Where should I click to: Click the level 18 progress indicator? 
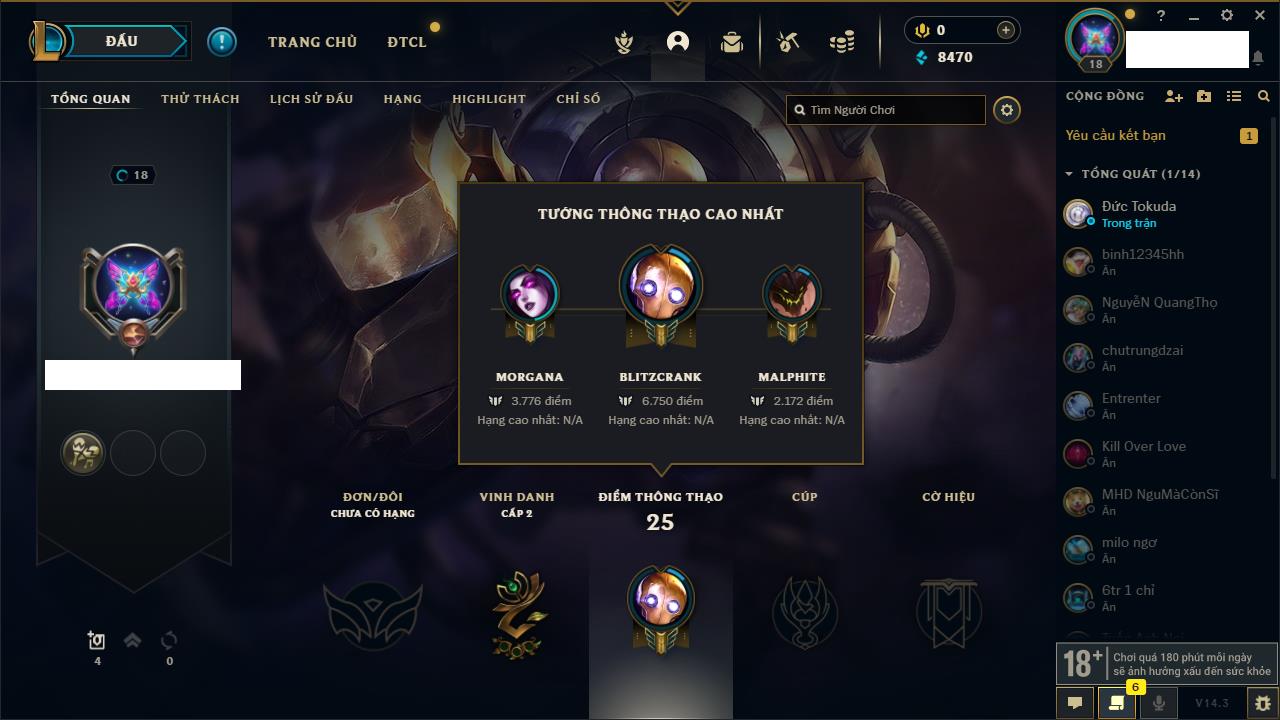click(132, 175)
